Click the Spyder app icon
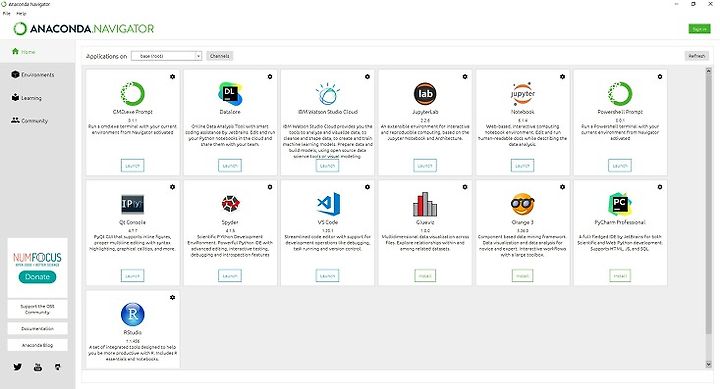720x389 pixels. (230, 203)
